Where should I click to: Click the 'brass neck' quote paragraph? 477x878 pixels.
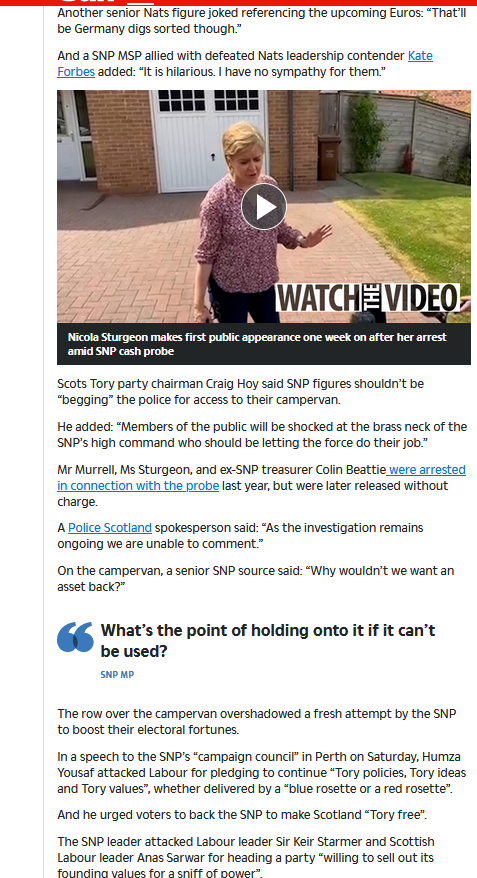pos(261,435)
